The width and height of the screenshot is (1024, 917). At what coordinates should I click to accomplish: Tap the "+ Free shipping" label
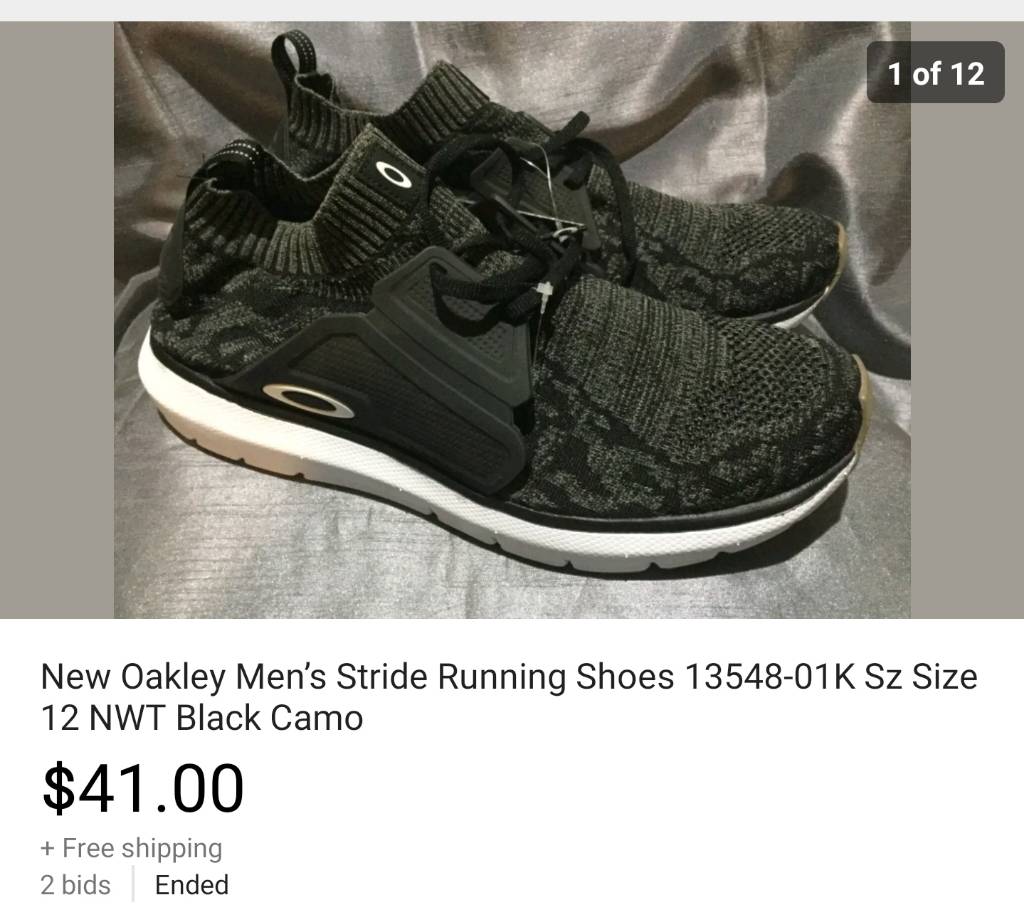pos(131,848)
